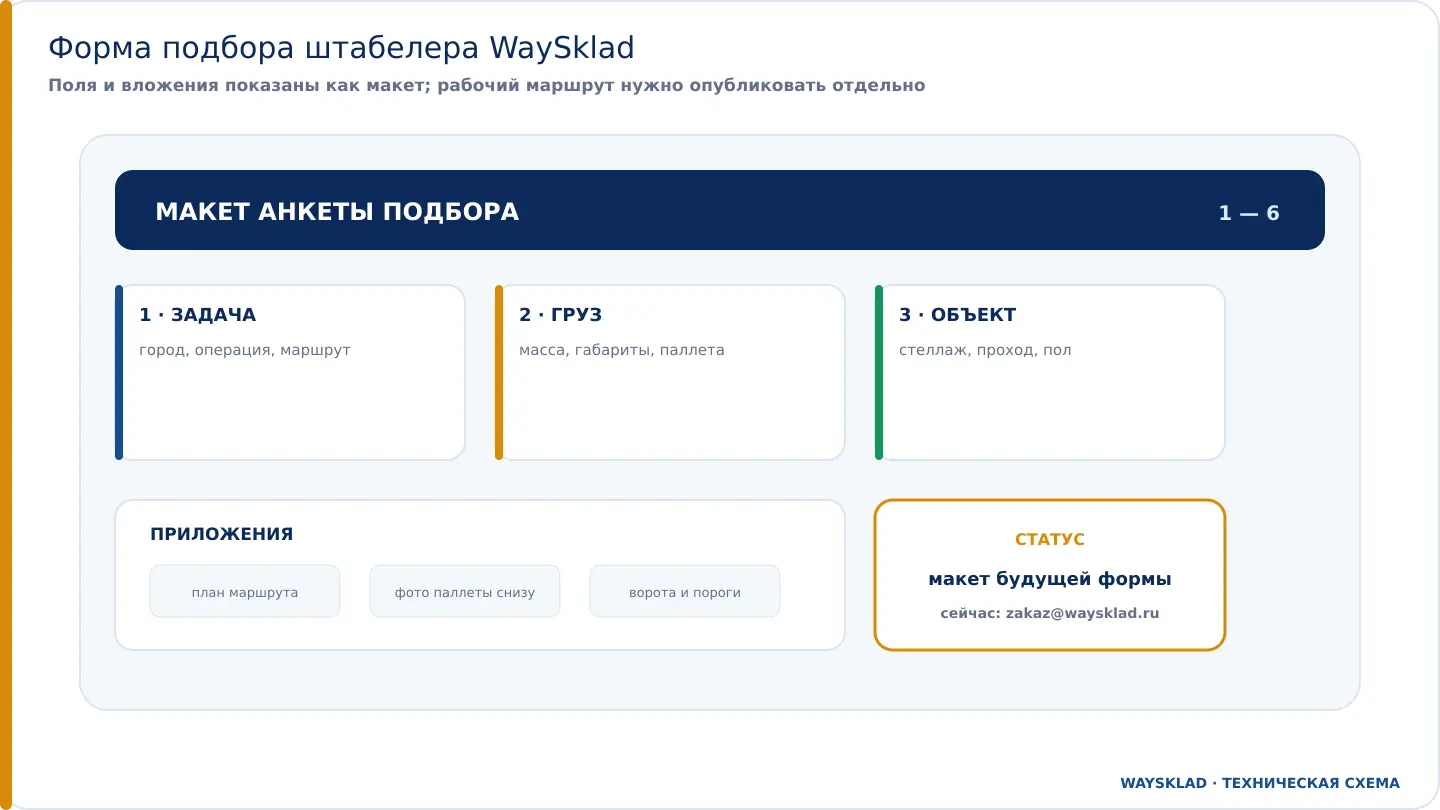
Task: Click the footer "WAYSKLAD · ТЕХНИЧЕСКАЯ СХЕМА"
Action: pos(1260,783)
